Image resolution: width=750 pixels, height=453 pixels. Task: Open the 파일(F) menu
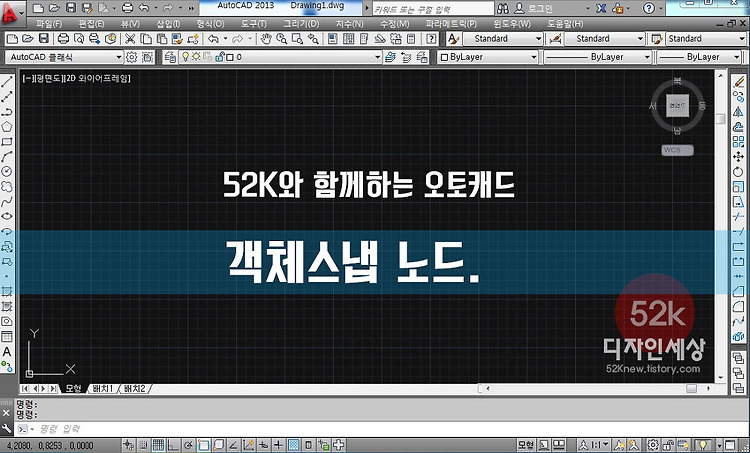tap(49, 23)
